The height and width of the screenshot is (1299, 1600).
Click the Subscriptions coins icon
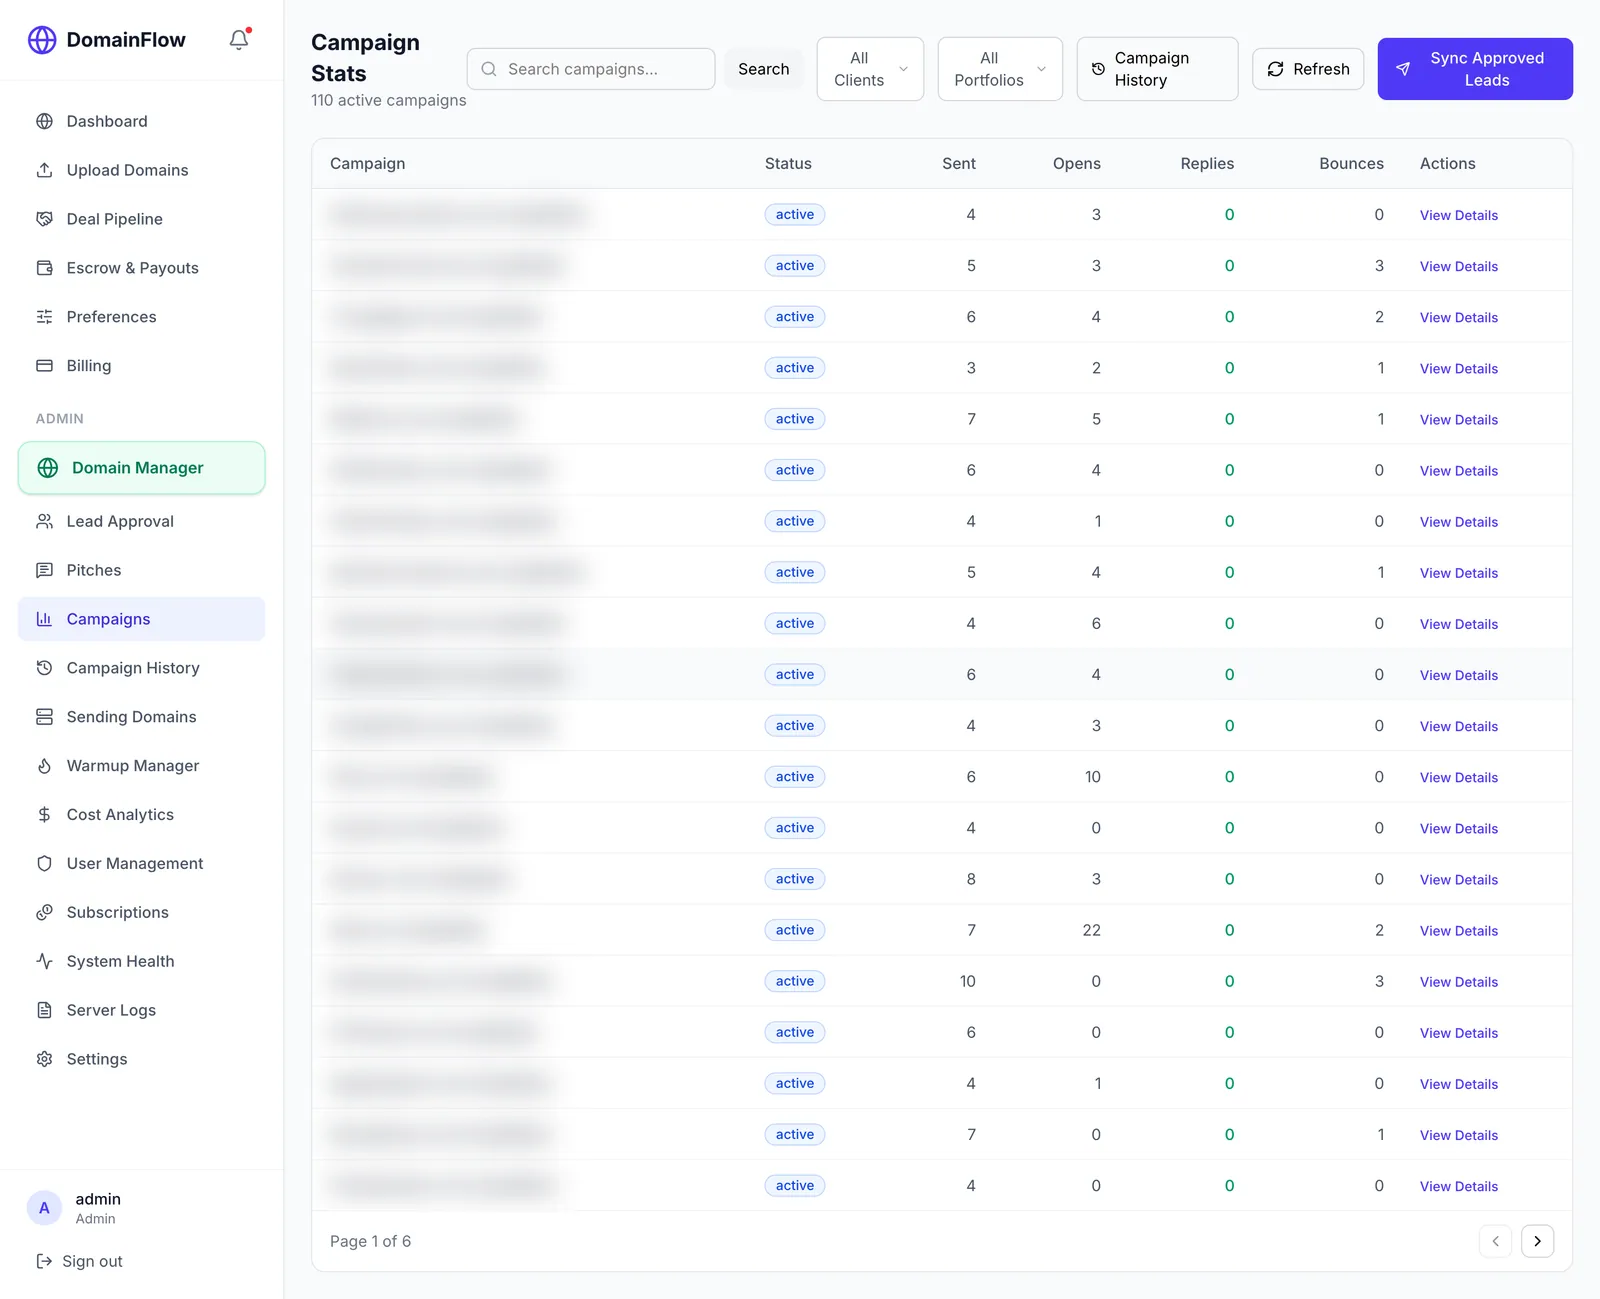click(44, 913)
